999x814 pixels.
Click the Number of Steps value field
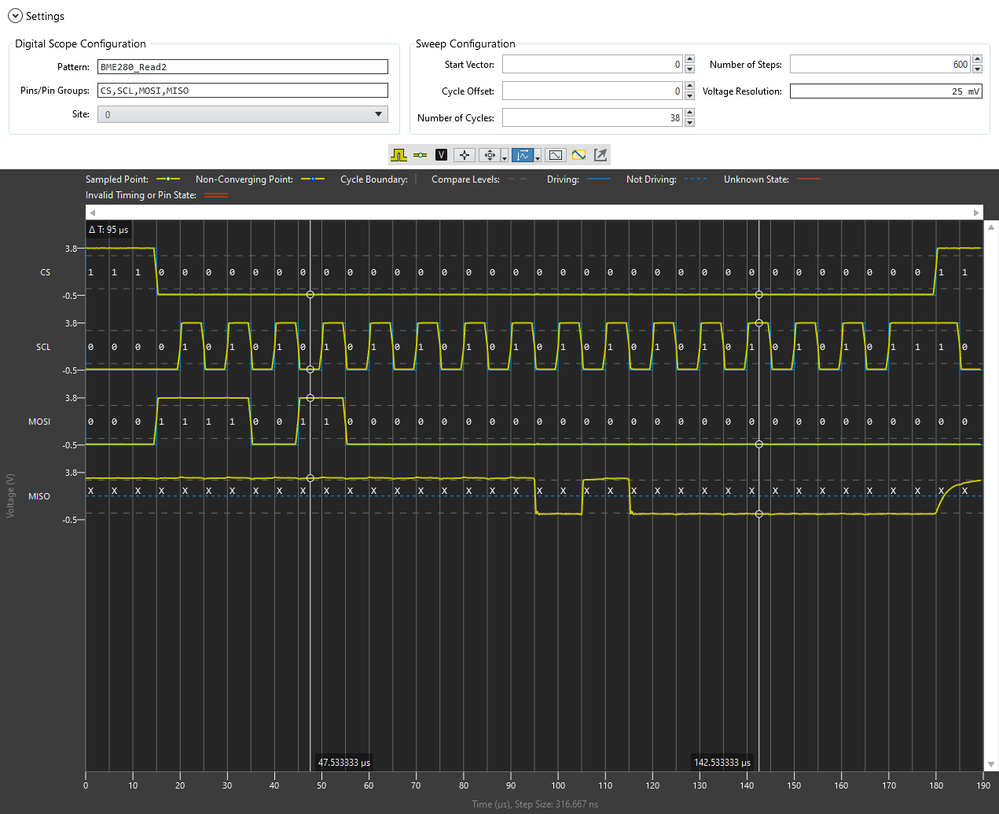[880, 64]
